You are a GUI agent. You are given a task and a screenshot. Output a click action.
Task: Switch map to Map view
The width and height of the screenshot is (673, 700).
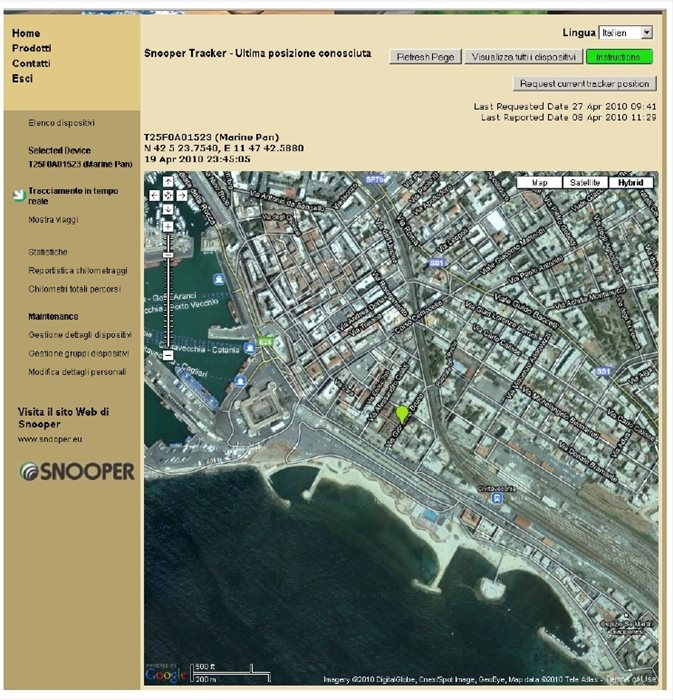click(540, 183)
